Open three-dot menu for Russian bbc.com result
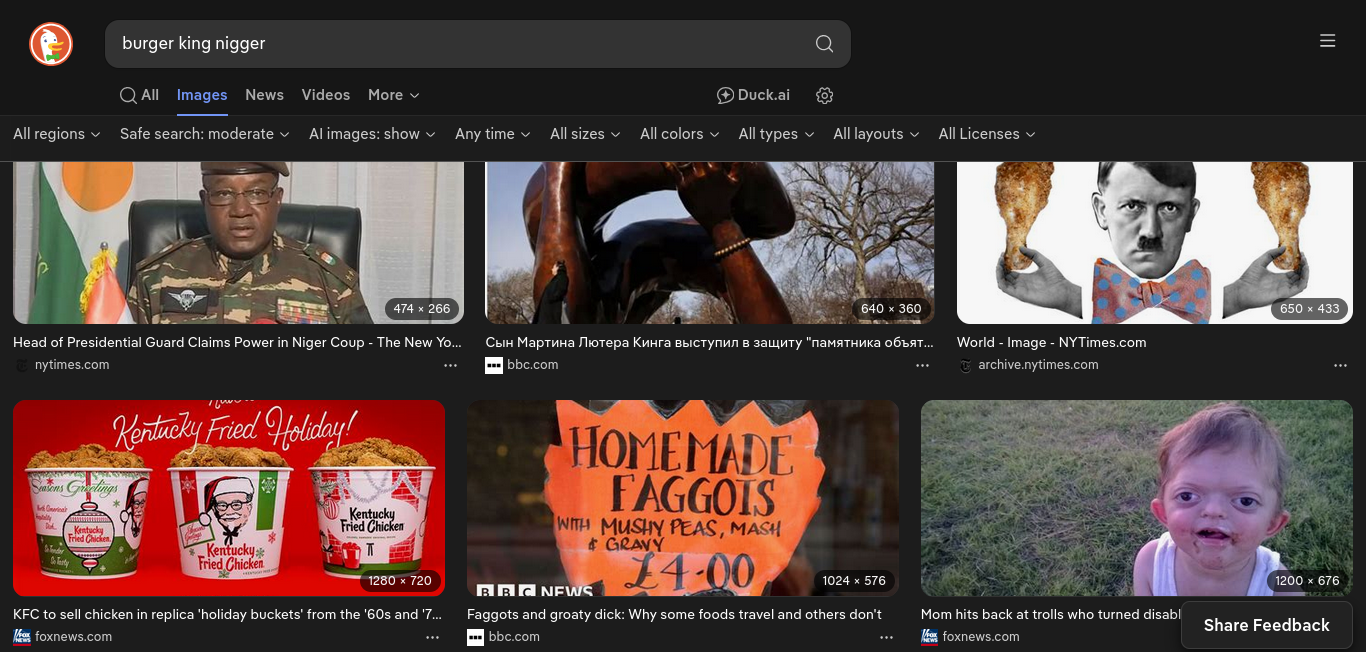This screenshot has width=1366, height=652. click(x=923, y=365)
